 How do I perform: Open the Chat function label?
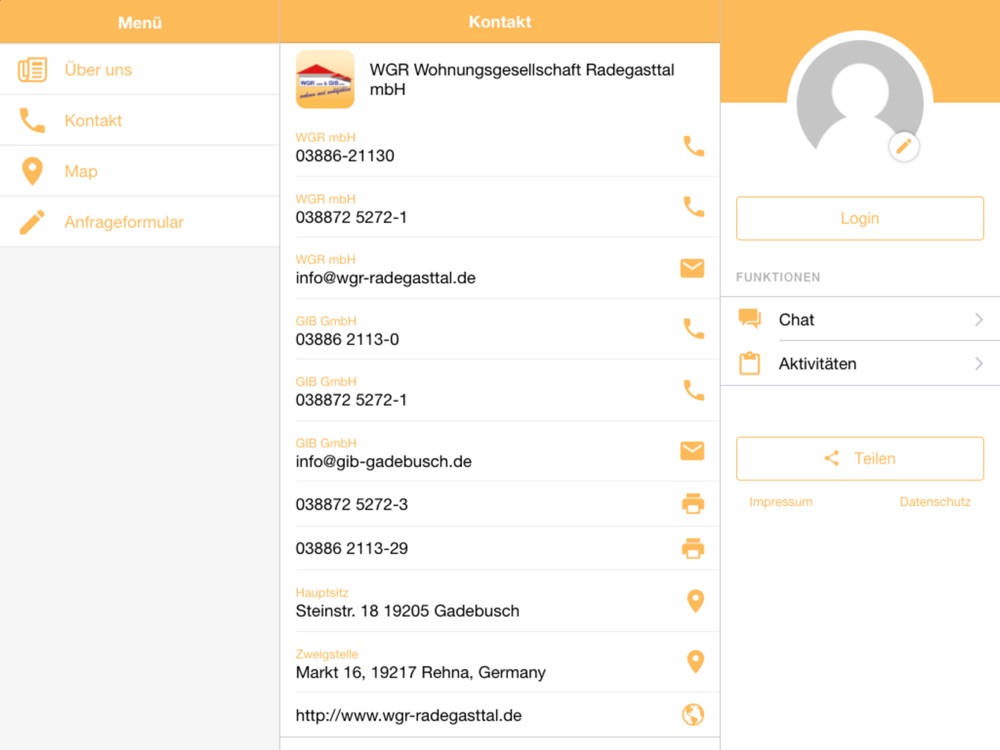[x=797, y=320]
